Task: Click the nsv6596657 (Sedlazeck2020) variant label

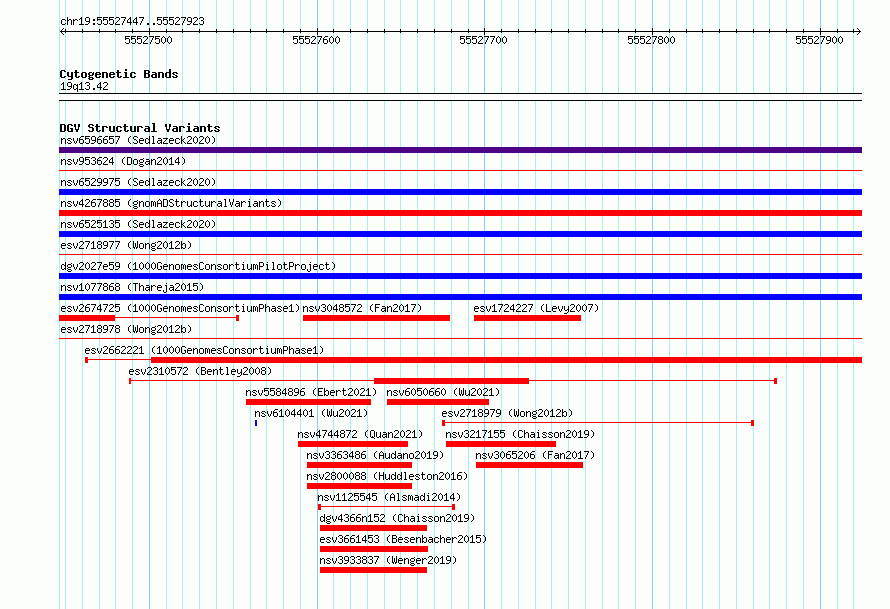Action: point(138,140)
